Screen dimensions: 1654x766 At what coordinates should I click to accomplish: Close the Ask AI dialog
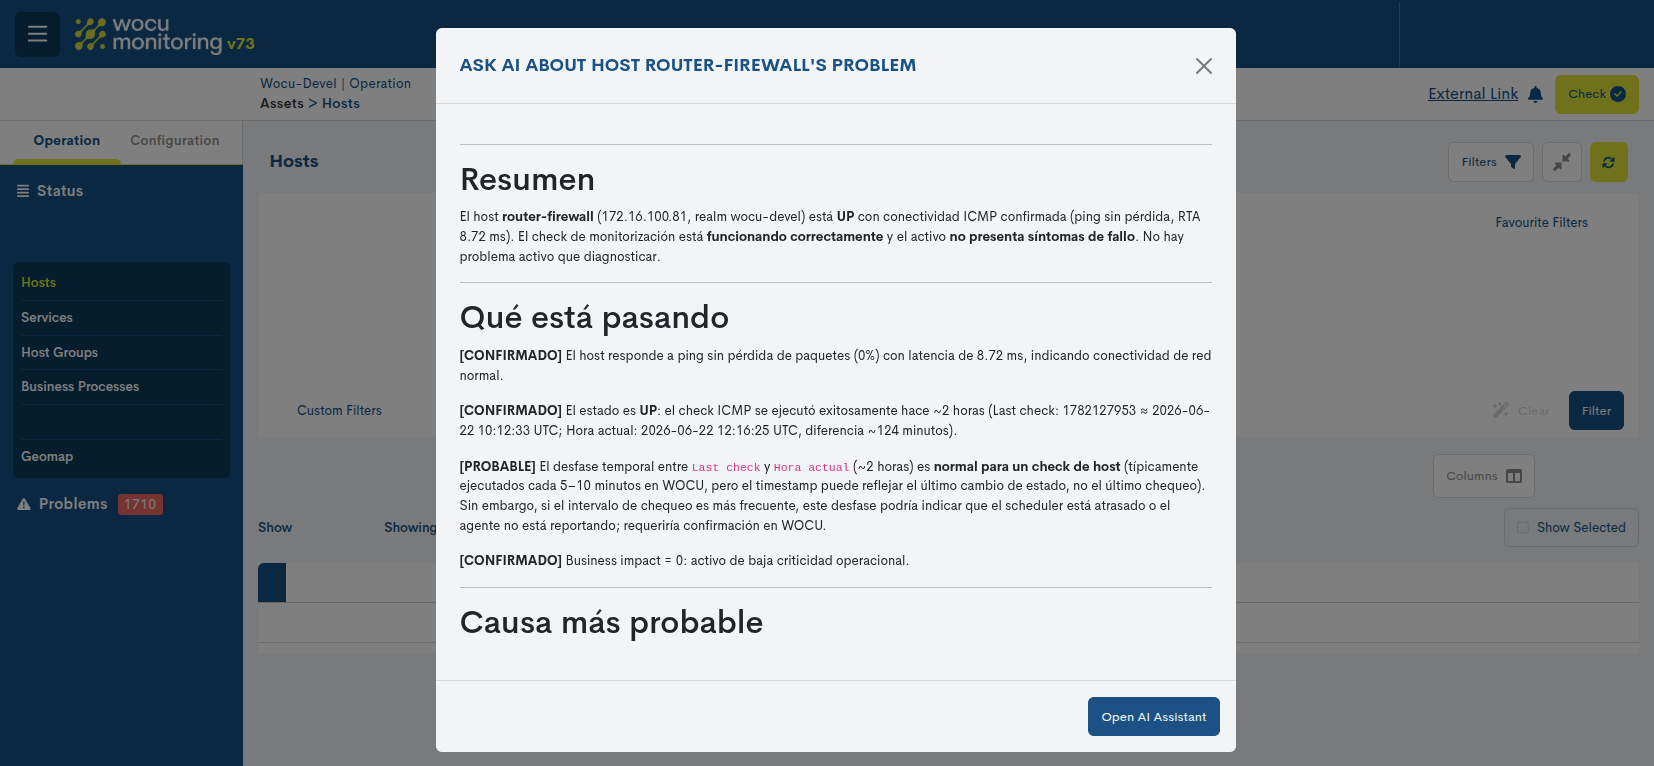click(1204, 66)
